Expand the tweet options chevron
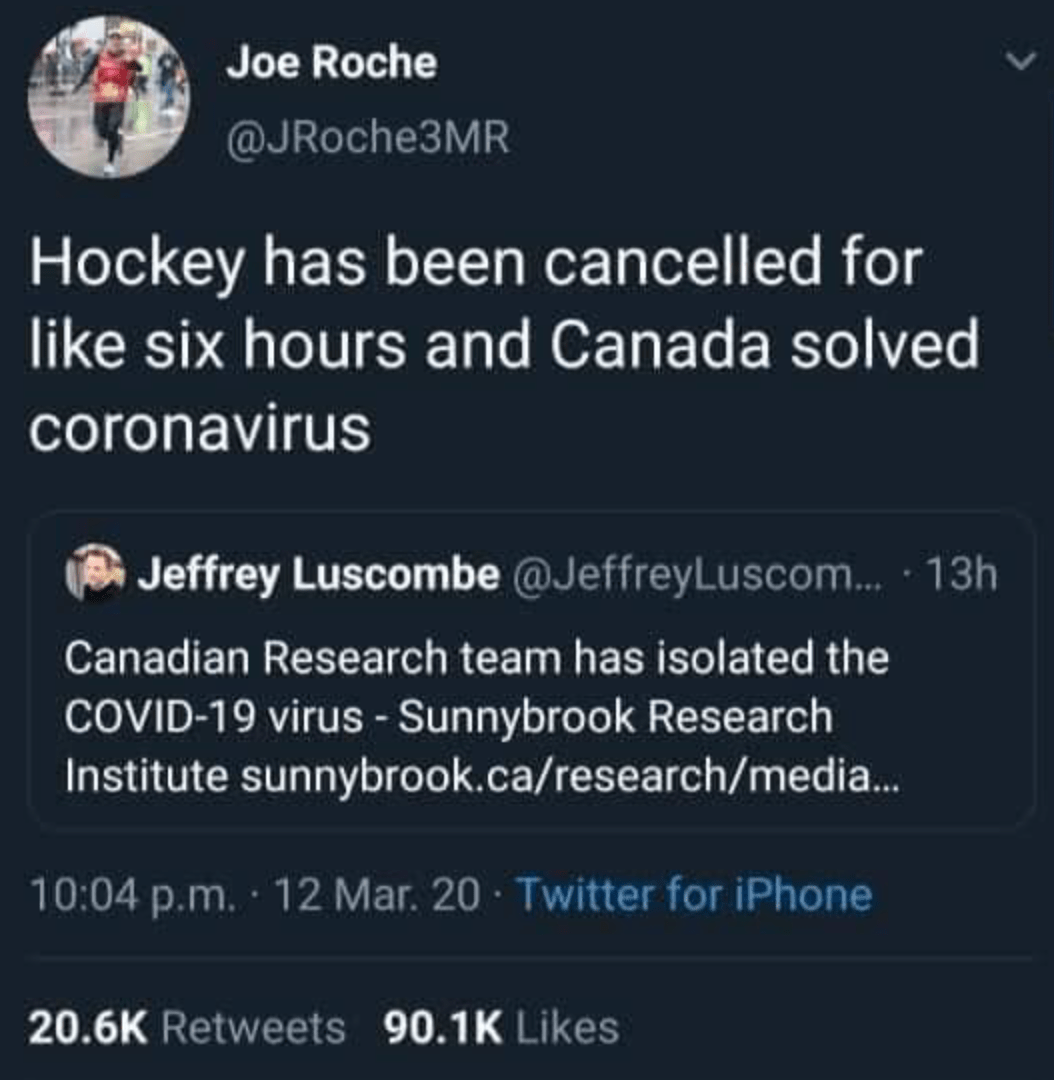The width and height of the screenshot is (1054, 1080). click(x=1019, y=63)
